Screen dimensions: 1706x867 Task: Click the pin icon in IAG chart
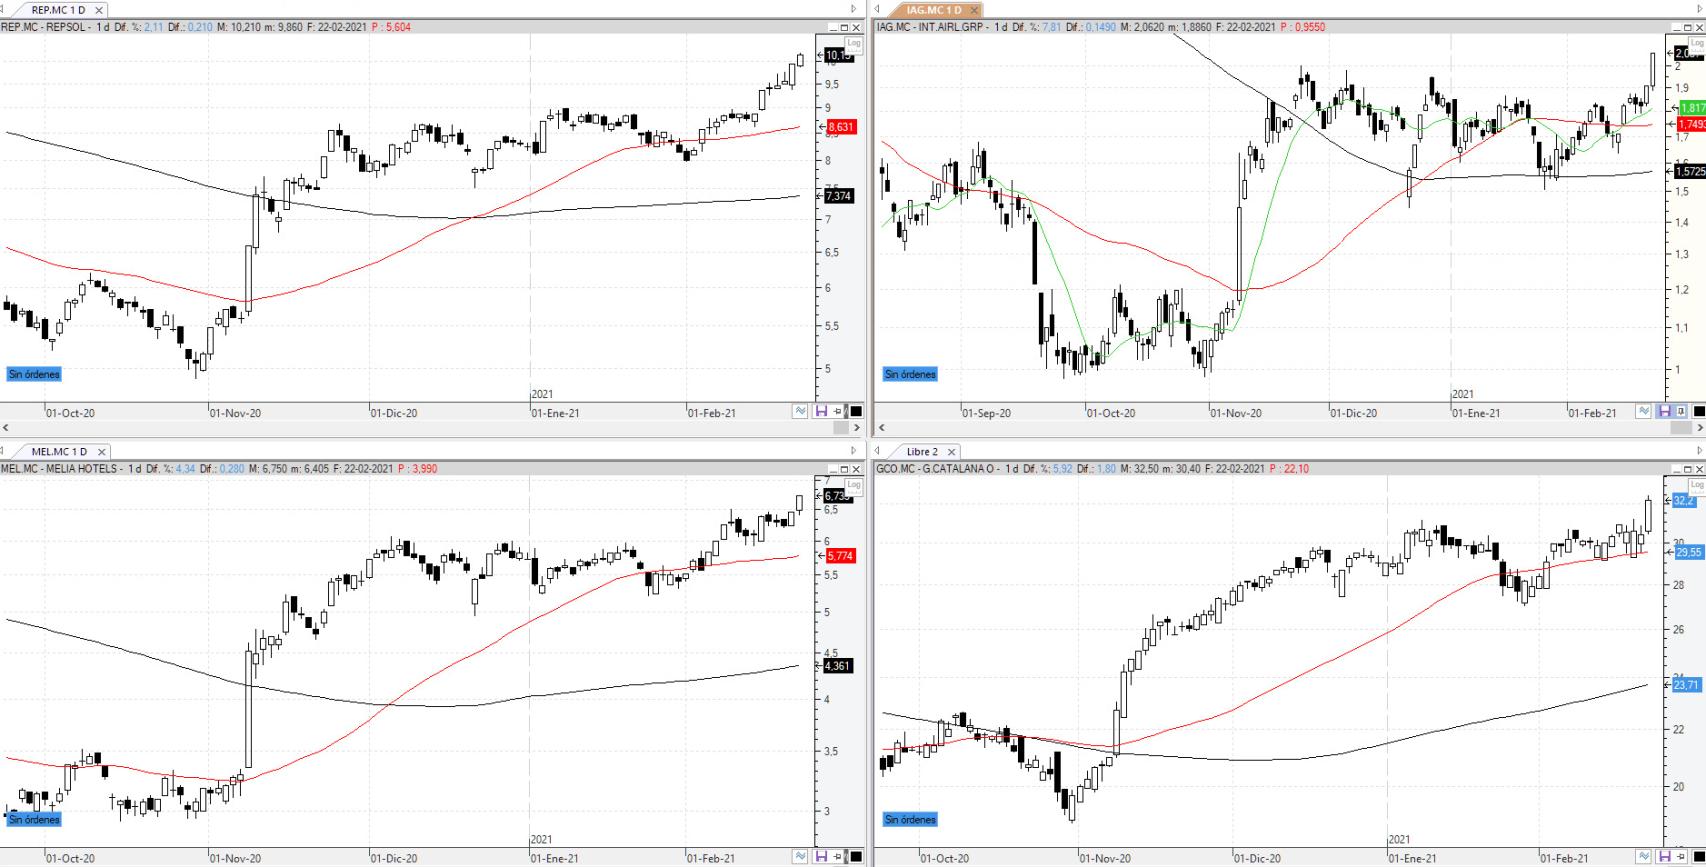coord(1682,411)
